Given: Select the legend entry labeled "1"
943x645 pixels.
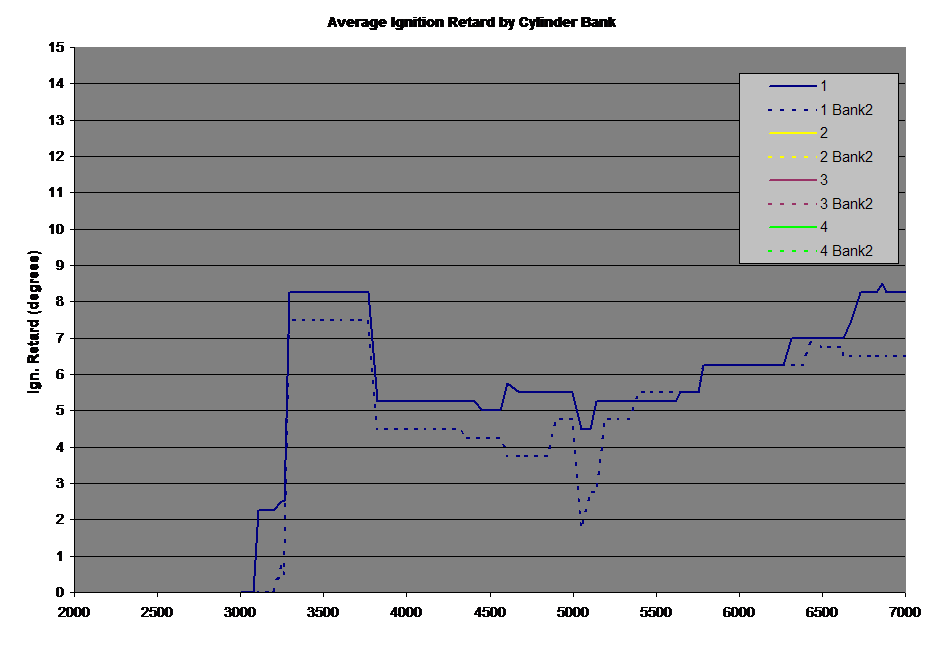Looking at the screenshot, I should pyautogui.click(x=823, y=86).
